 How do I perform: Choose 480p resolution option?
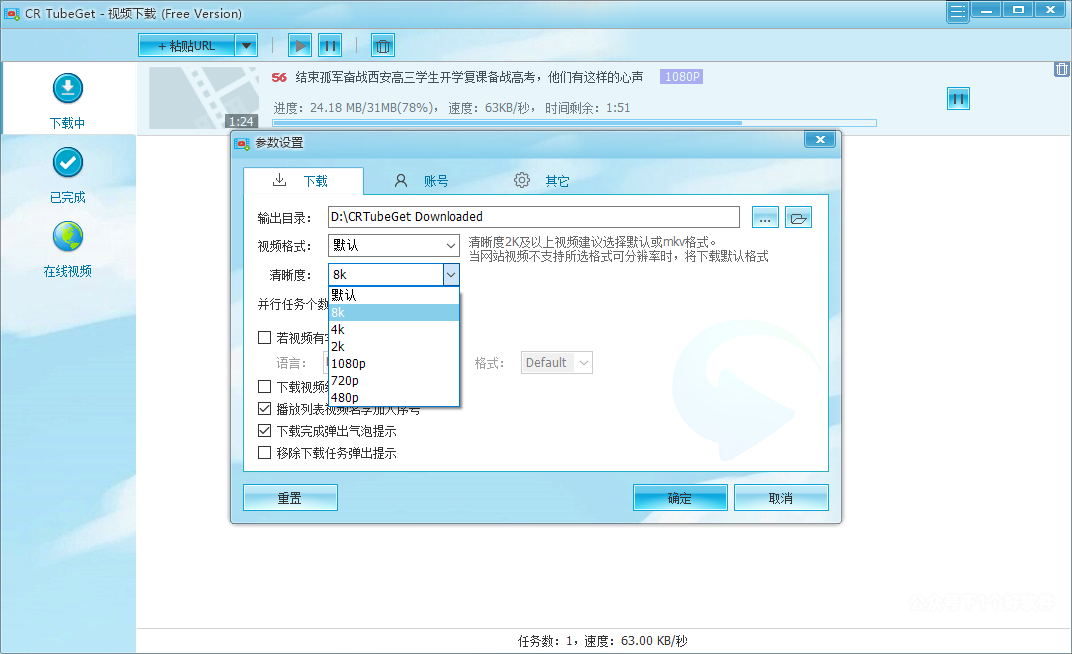click(394, 398)
